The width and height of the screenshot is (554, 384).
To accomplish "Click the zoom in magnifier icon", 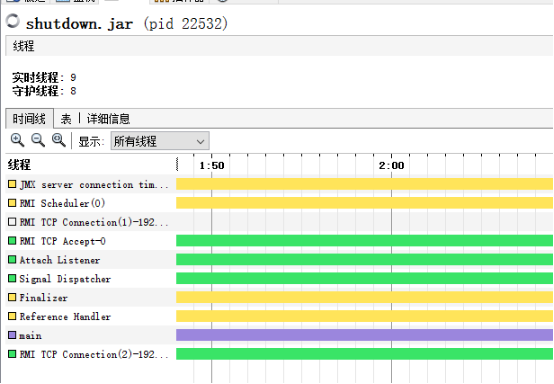I will pyautogui.click(x=17, y=140).
